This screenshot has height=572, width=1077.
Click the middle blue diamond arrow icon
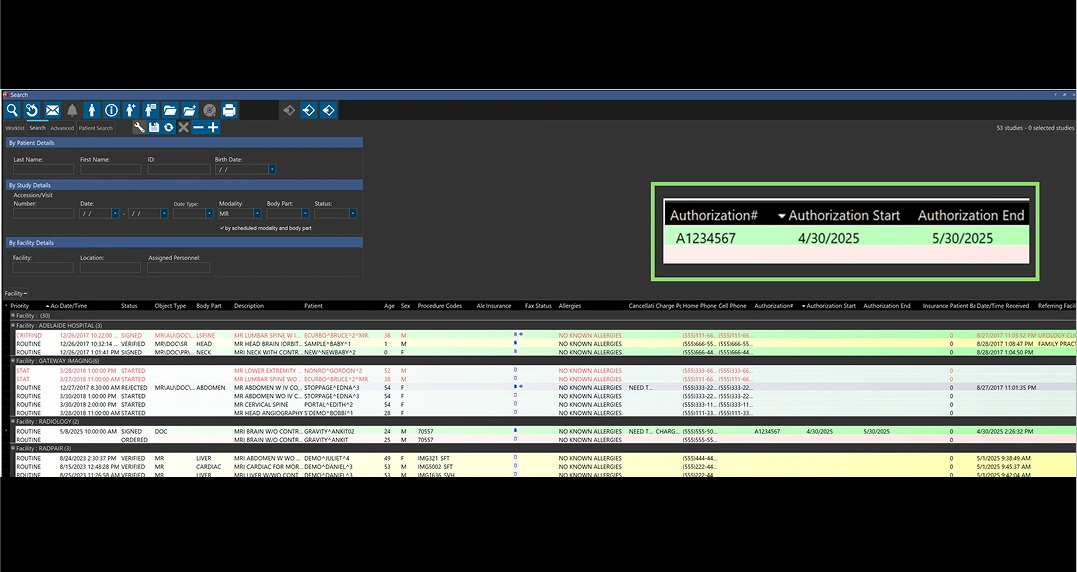tap(309, 110)
